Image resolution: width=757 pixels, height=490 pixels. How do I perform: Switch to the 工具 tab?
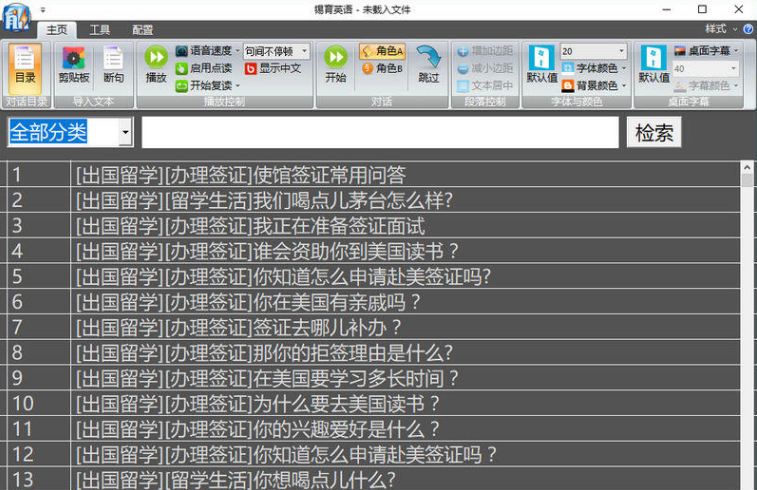click(x=99, y=30)
